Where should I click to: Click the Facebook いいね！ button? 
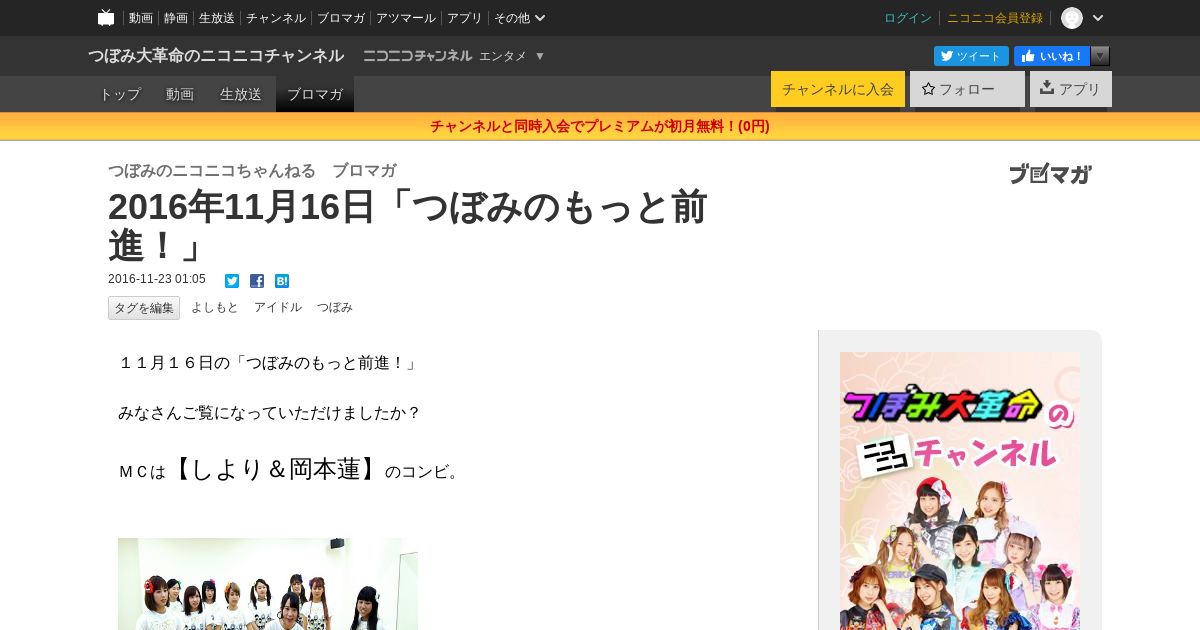[x=1052, y=56]
